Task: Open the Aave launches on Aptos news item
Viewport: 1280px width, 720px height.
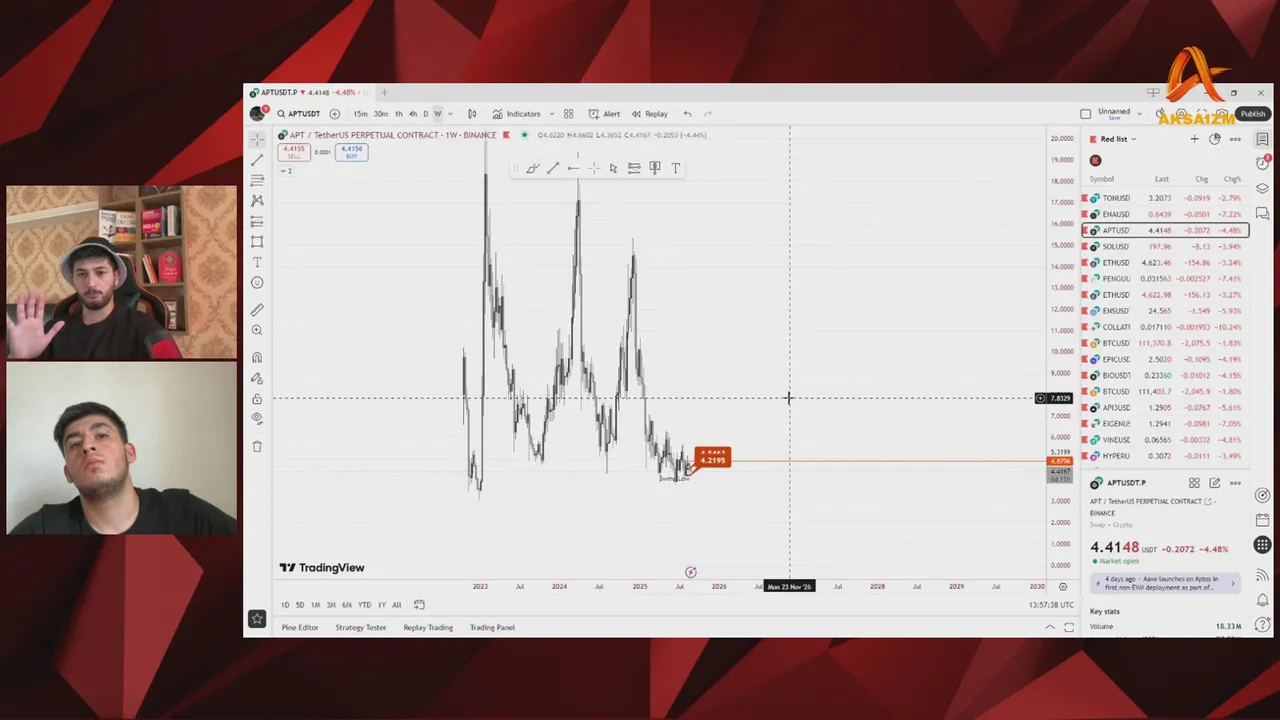Action: [1164, 583]
